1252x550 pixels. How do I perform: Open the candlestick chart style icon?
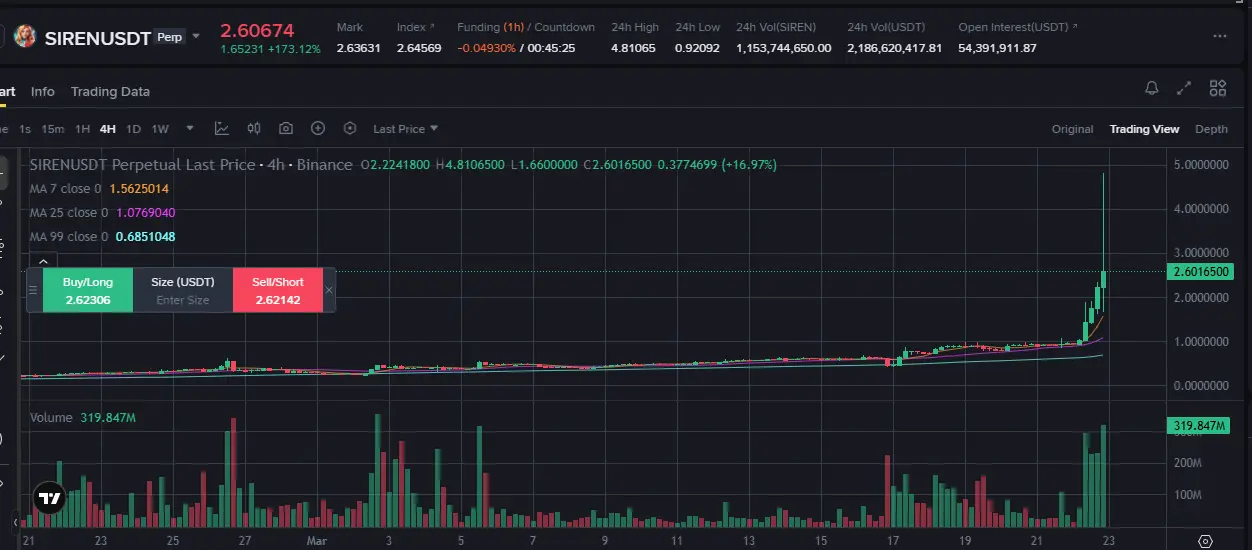click(x=254, y=128)
